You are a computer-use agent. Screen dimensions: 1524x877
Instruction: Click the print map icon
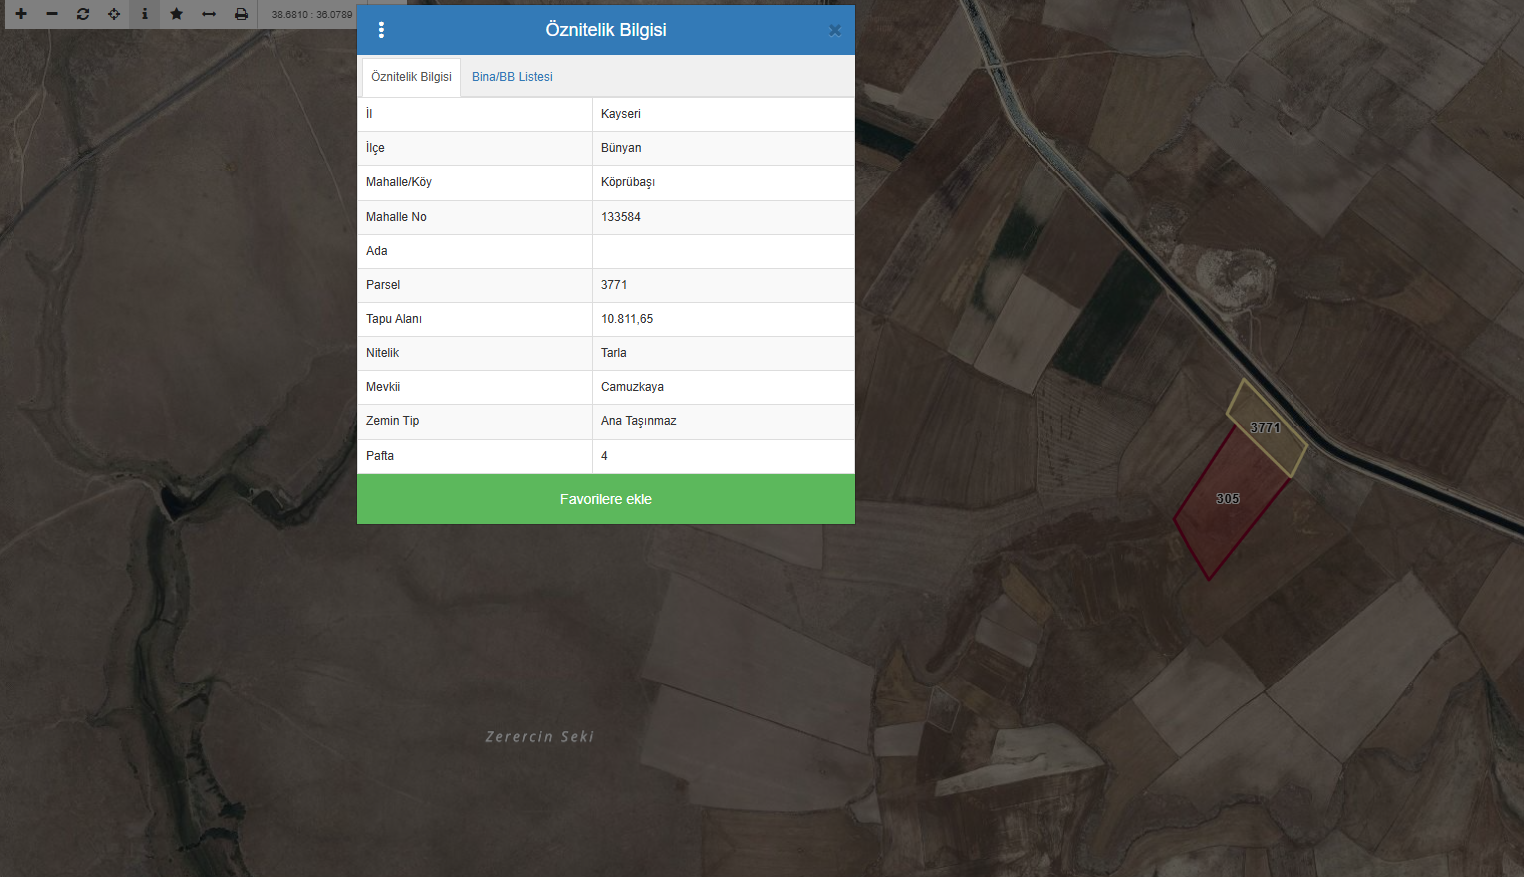[x=241, y=14]
